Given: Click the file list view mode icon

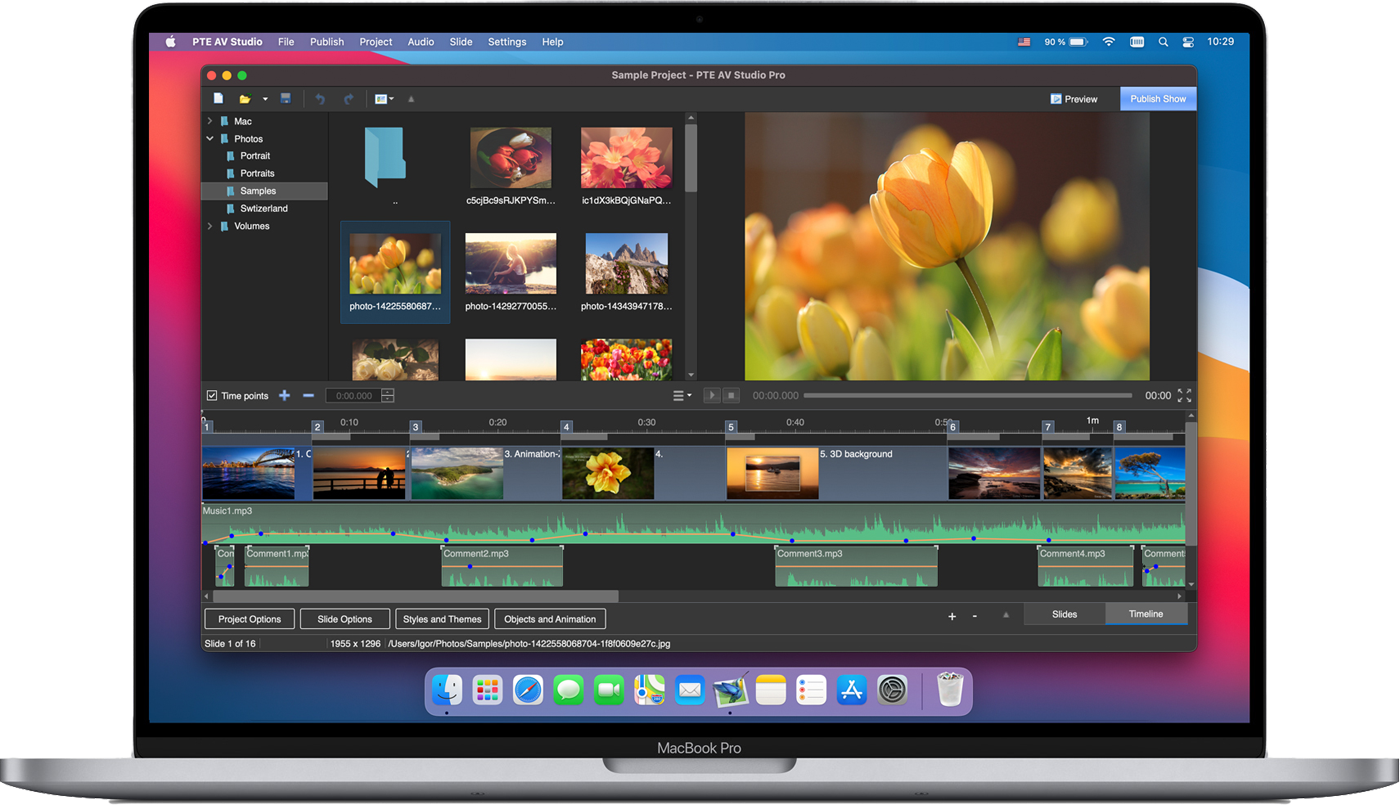Looking at the screenshot, I should [x=381, y=99].
